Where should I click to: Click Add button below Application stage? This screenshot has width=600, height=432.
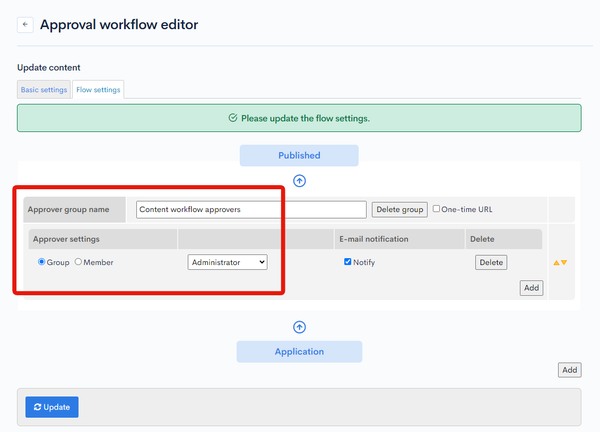click(x=569, y=370)
